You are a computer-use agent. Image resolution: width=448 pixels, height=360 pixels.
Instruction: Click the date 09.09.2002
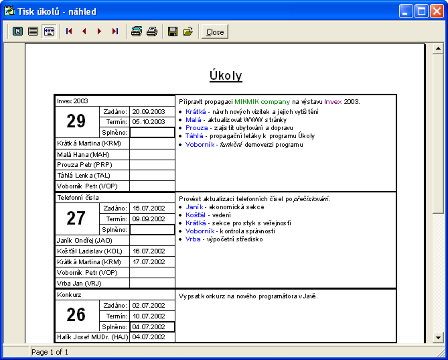149,219
